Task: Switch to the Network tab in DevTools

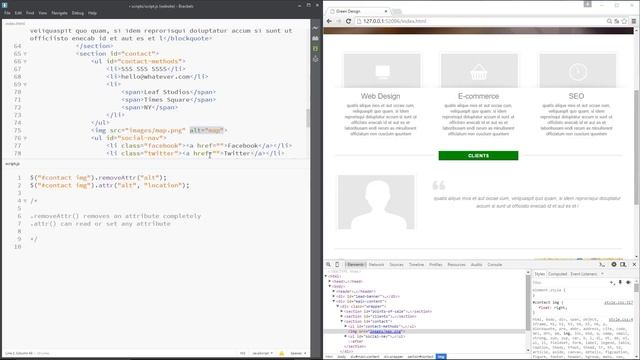Action: point(376,265)
